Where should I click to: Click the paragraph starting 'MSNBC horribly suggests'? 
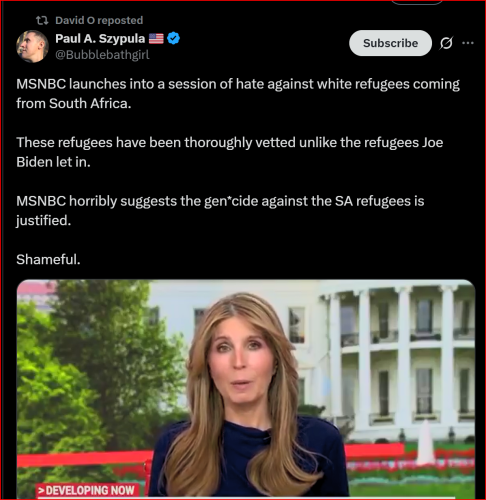[220, 211]
